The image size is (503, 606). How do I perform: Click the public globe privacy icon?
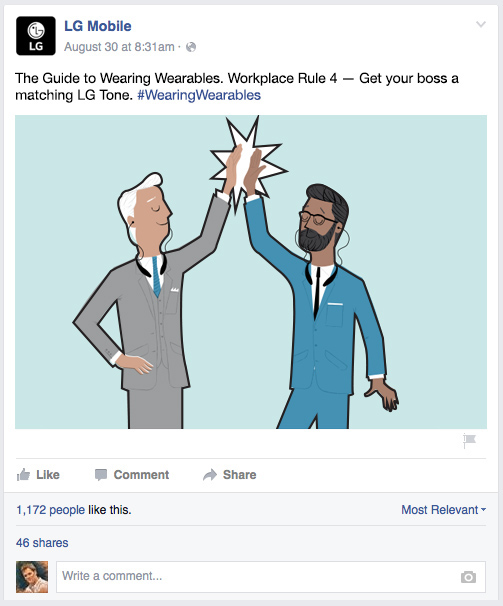pos(191,47)
